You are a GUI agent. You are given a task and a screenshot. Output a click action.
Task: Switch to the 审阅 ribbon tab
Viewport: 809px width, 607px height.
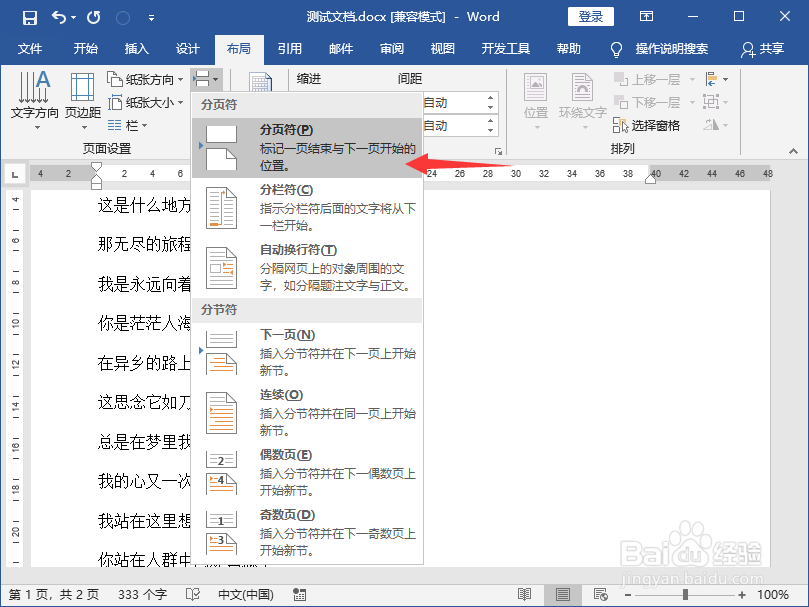pyautogui.click(x=392, y=47)
